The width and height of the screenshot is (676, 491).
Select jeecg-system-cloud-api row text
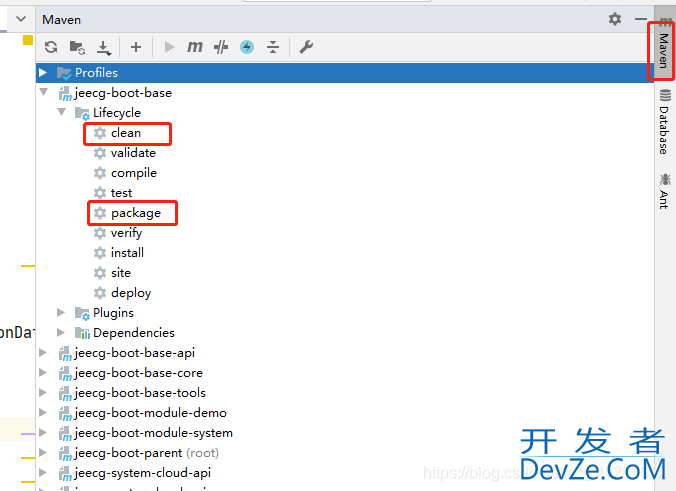click(143, 473)
